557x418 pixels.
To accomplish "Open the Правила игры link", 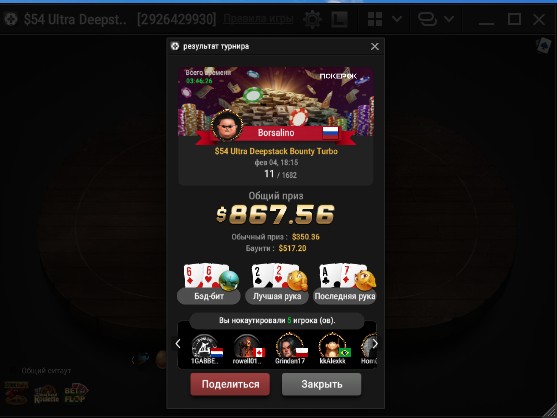I will click(258, 19).
